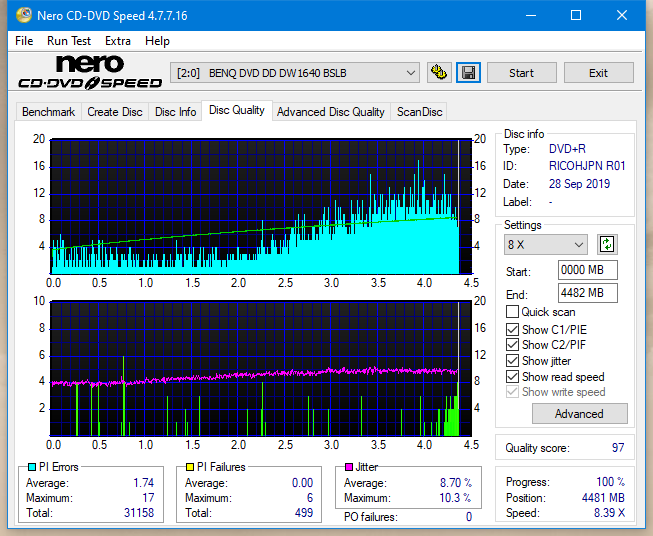The image size is (653, 536).
Task: Click PI Failures total 499
Action: pos(304,513)
